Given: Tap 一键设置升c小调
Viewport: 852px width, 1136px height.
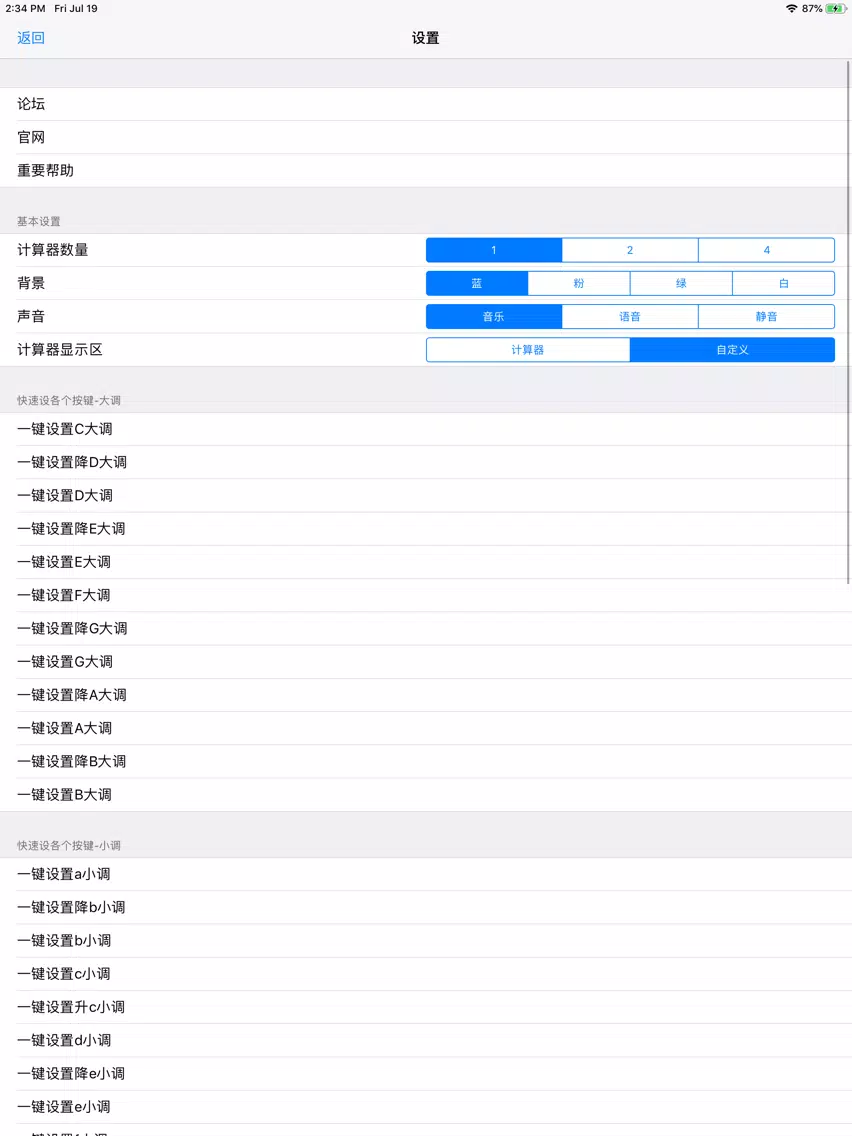Looking at the screenshot, I should (426, 1008).
